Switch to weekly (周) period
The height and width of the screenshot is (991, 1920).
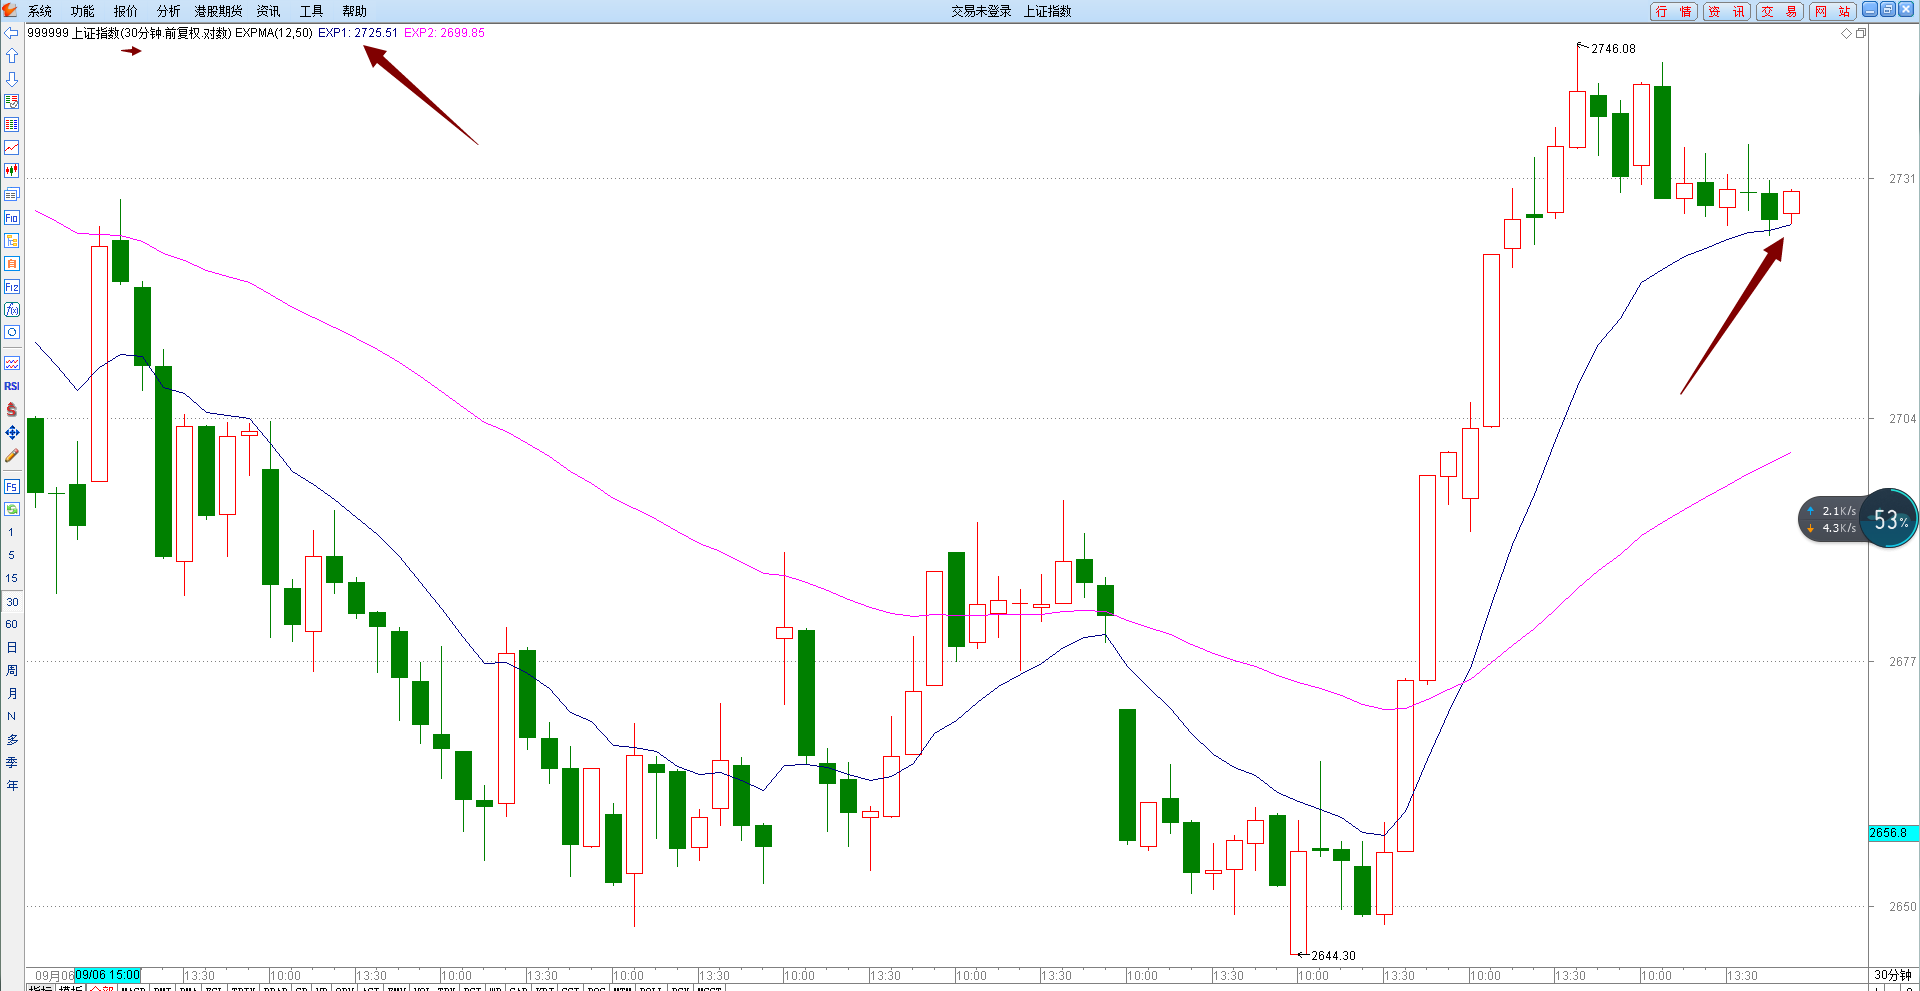(12, 670)
